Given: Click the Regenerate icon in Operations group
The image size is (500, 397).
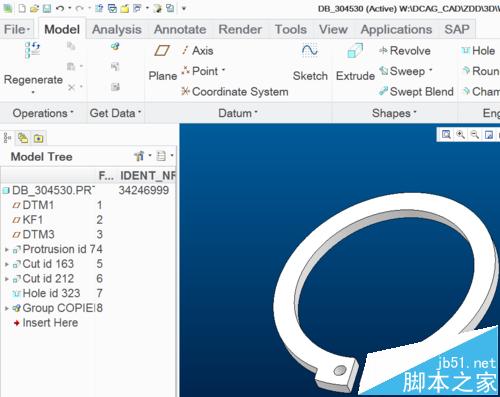Looking at the screenshot, I should 33,50.
